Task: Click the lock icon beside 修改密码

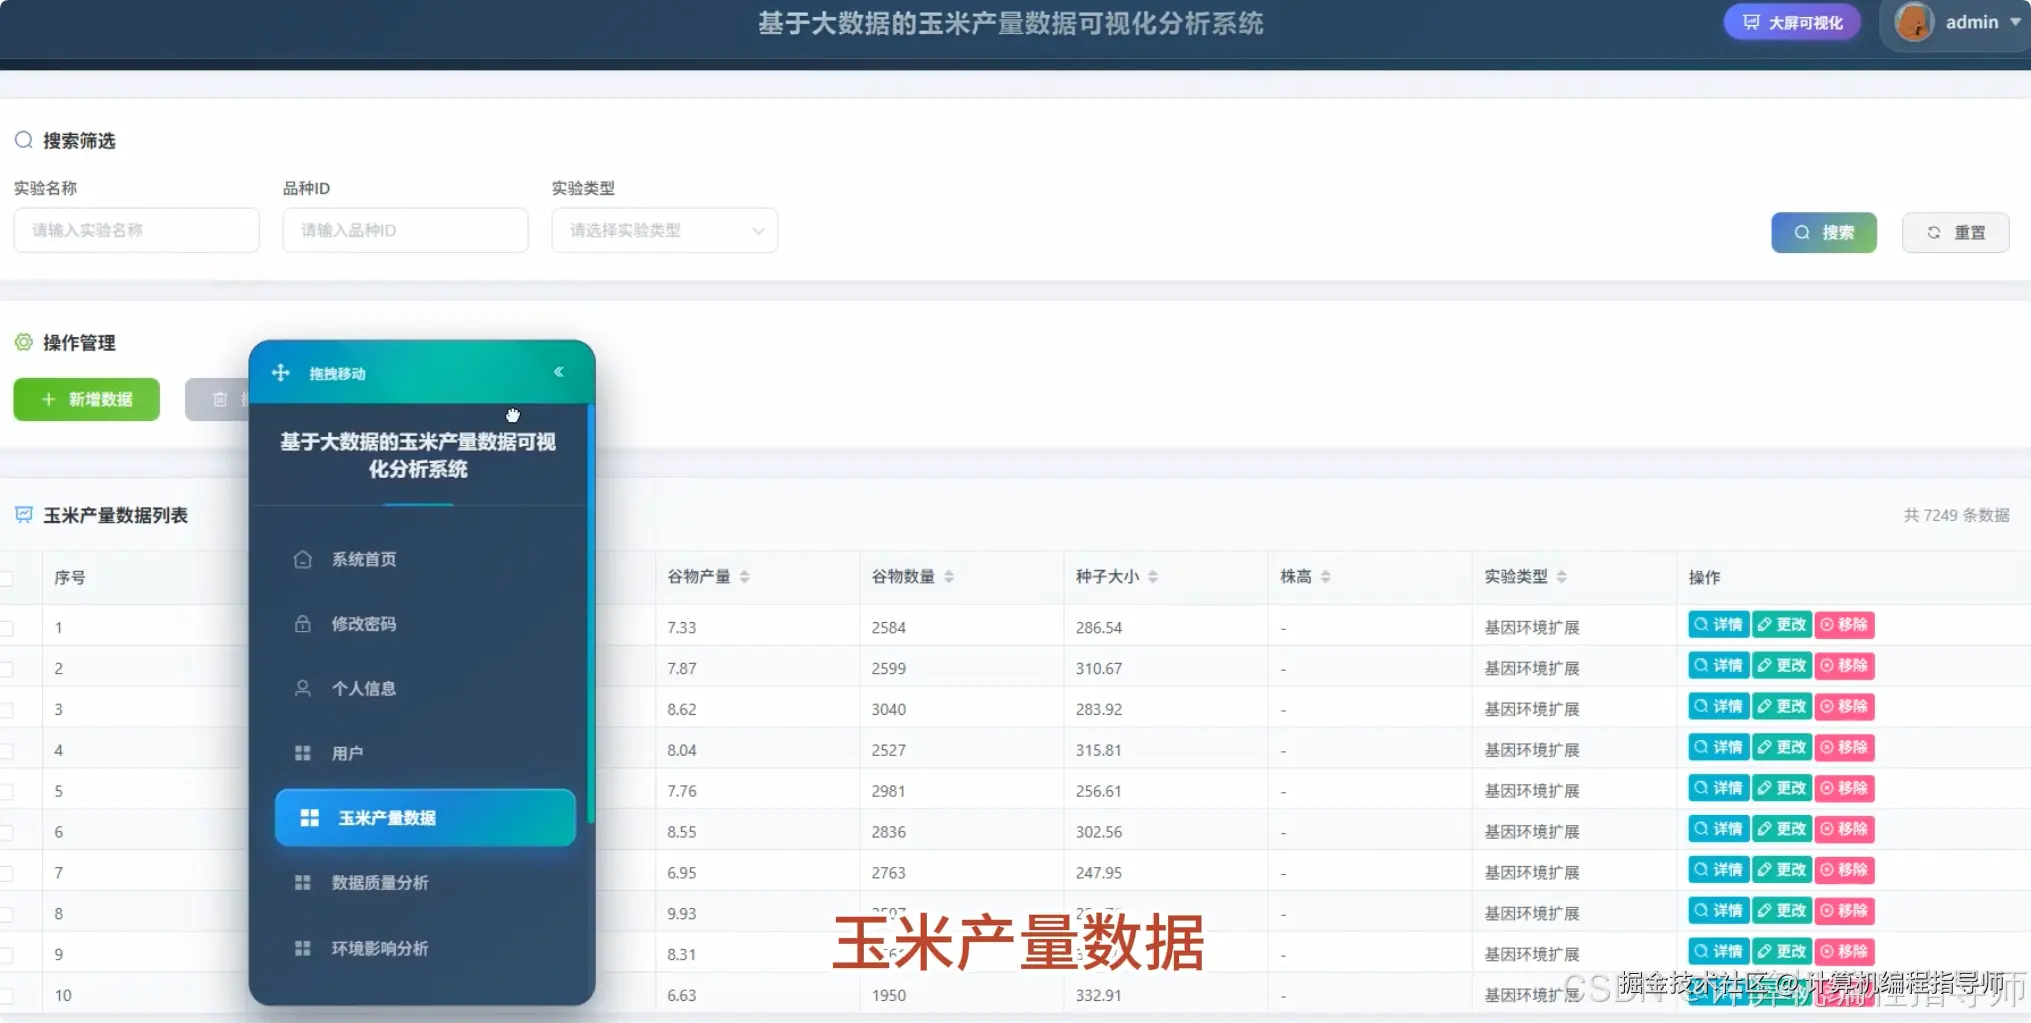Action: pos(302,624)
